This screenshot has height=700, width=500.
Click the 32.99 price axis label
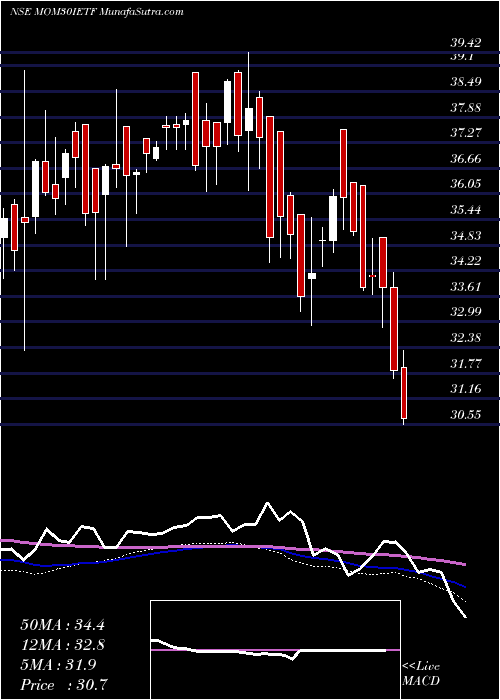(x=466, y=312)
